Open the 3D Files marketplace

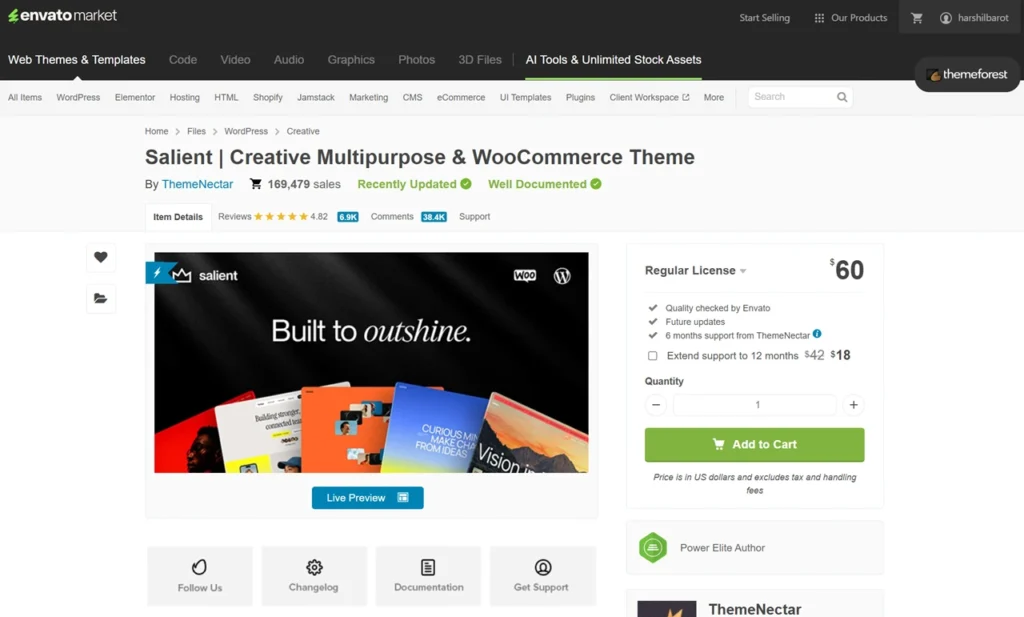click(480, 60)
